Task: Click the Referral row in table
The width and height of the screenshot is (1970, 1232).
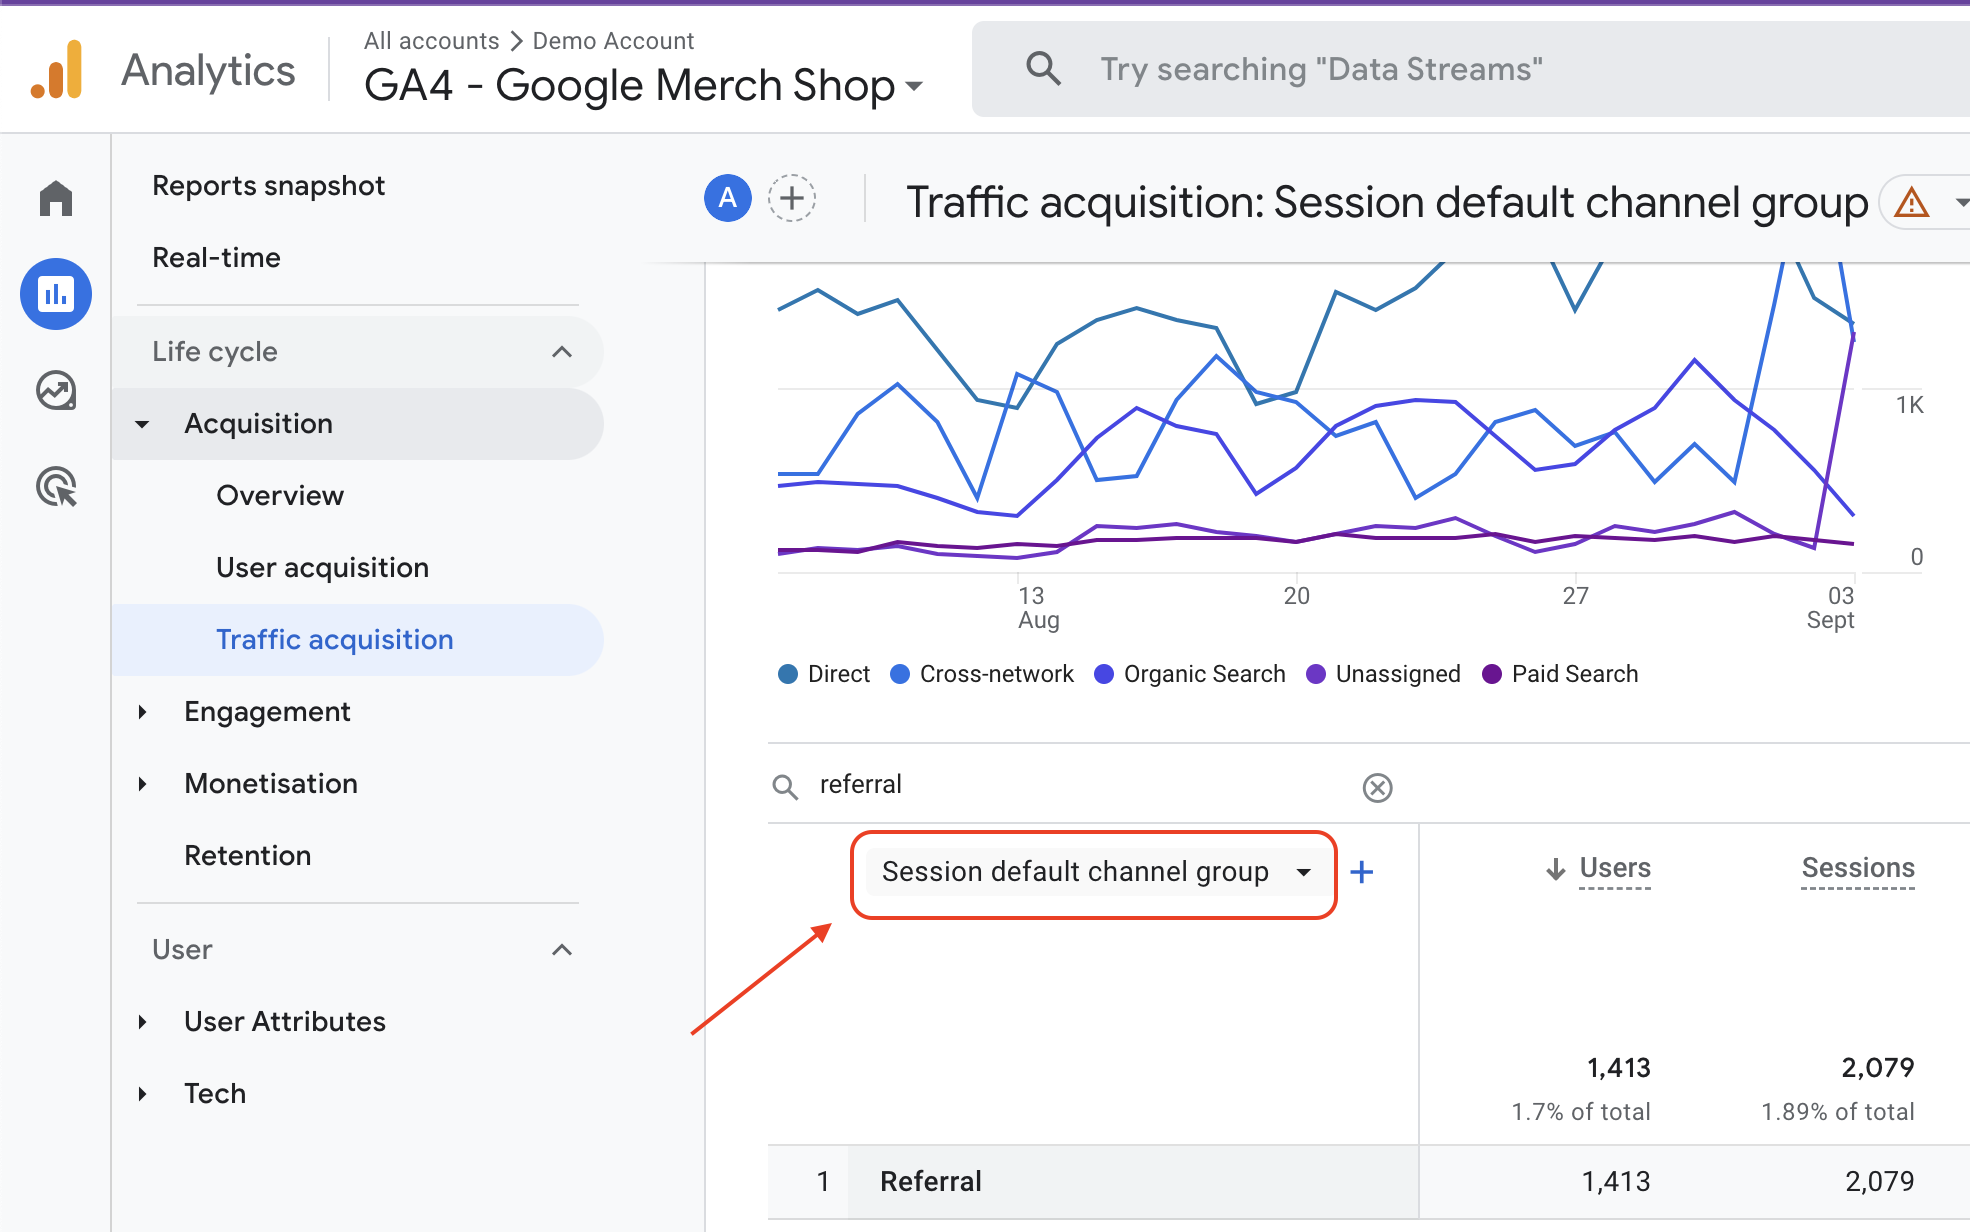Action: point(1369,1182)
